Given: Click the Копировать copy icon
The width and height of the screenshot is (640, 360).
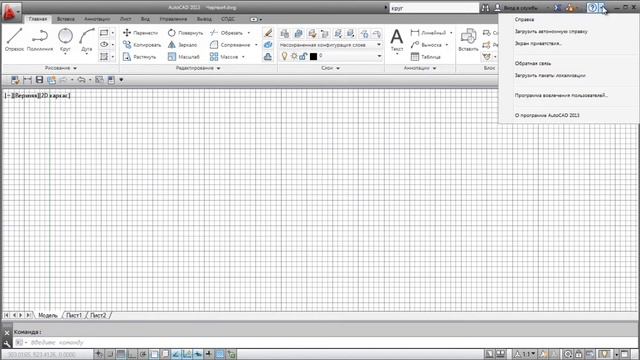Looking at the screenshot, I should 127,44.
